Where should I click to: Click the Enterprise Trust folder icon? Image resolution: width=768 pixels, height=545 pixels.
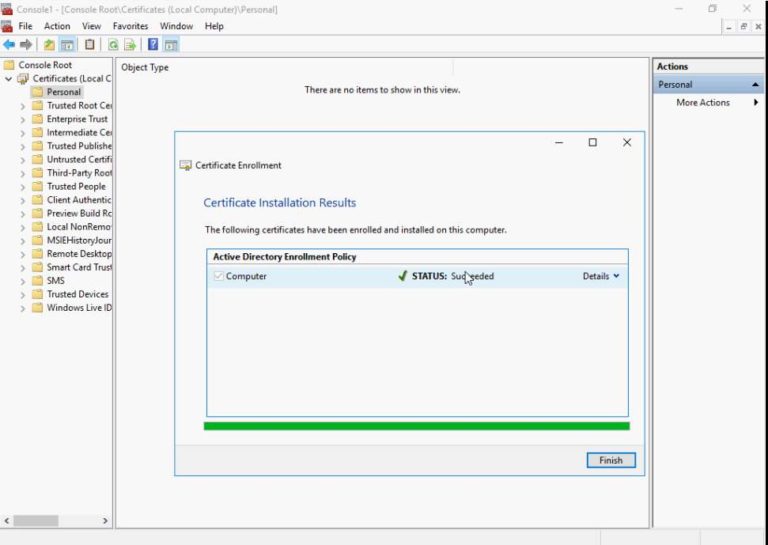tap(37, 119)
